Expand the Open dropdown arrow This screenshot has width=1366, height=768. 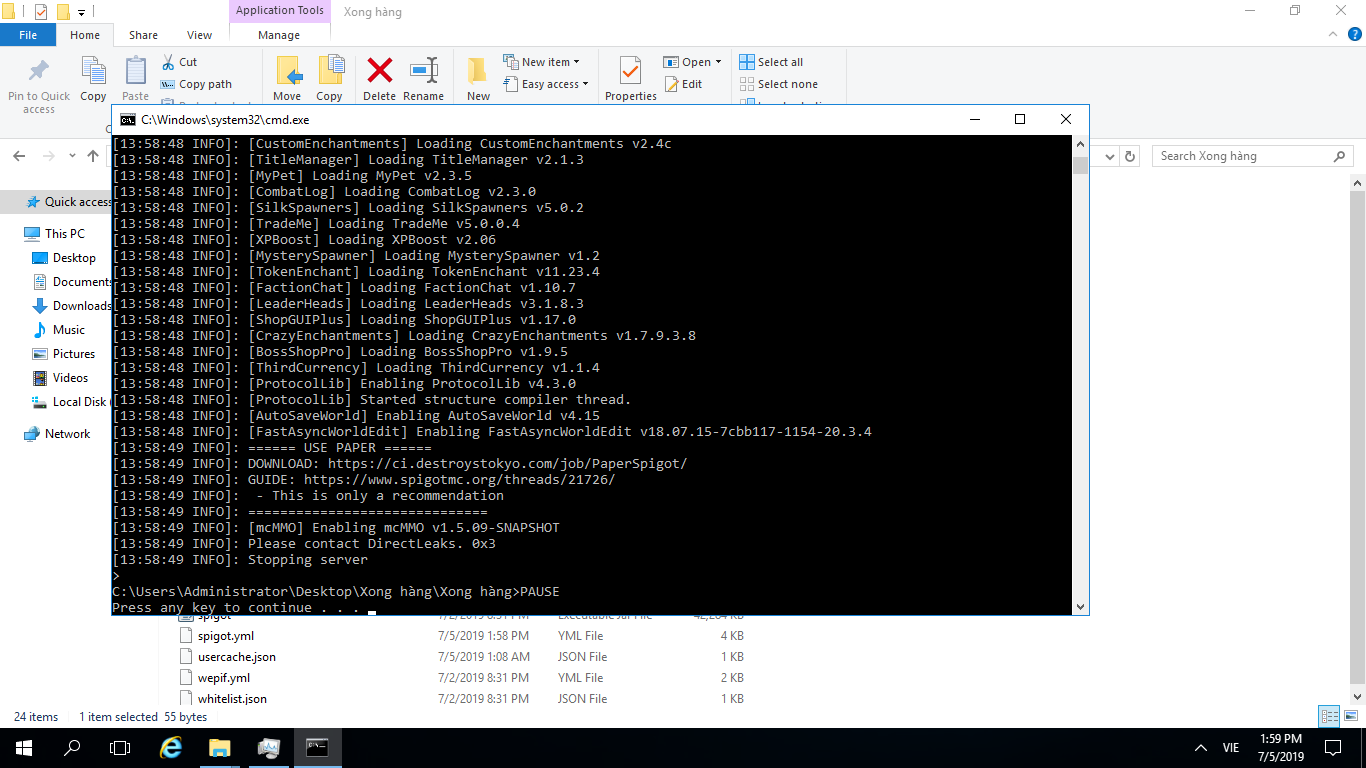(x=718, y=62)
